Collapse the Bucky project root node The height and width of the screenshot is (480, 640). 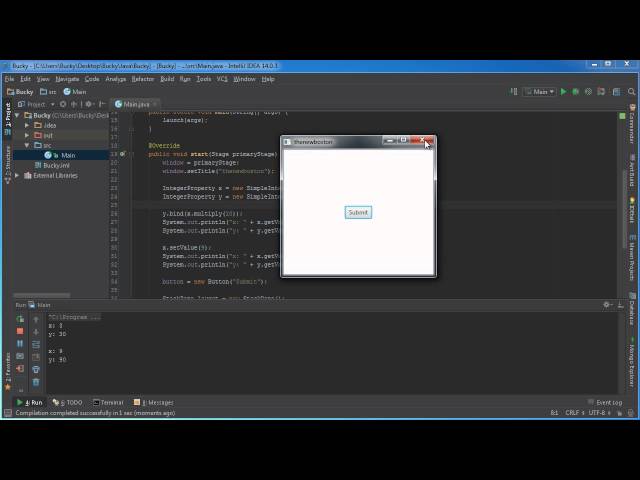pyautogui.click(x=17, y=116)
